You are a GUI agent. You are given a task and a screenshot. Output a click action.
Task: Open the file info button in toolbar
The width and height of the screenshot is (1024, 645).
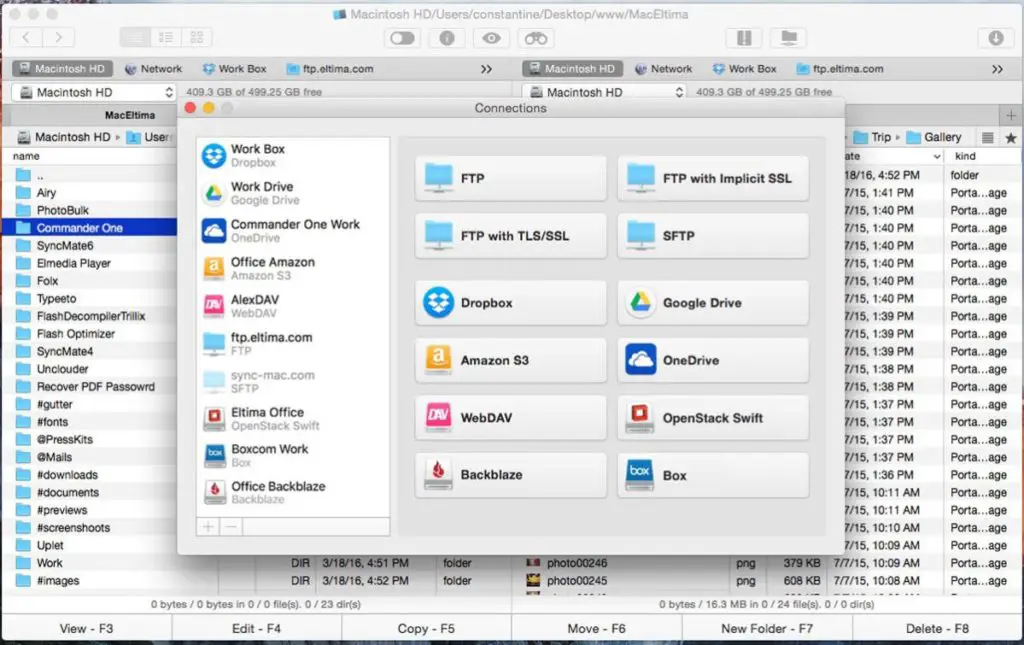(x=447, y=39)
